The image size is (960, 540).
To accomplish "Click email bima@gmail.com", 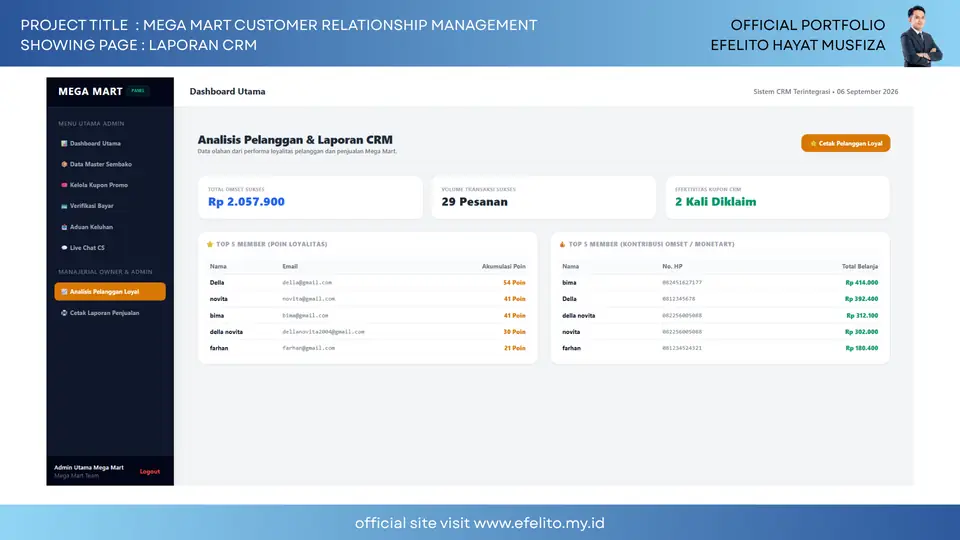I will (305, 315).
